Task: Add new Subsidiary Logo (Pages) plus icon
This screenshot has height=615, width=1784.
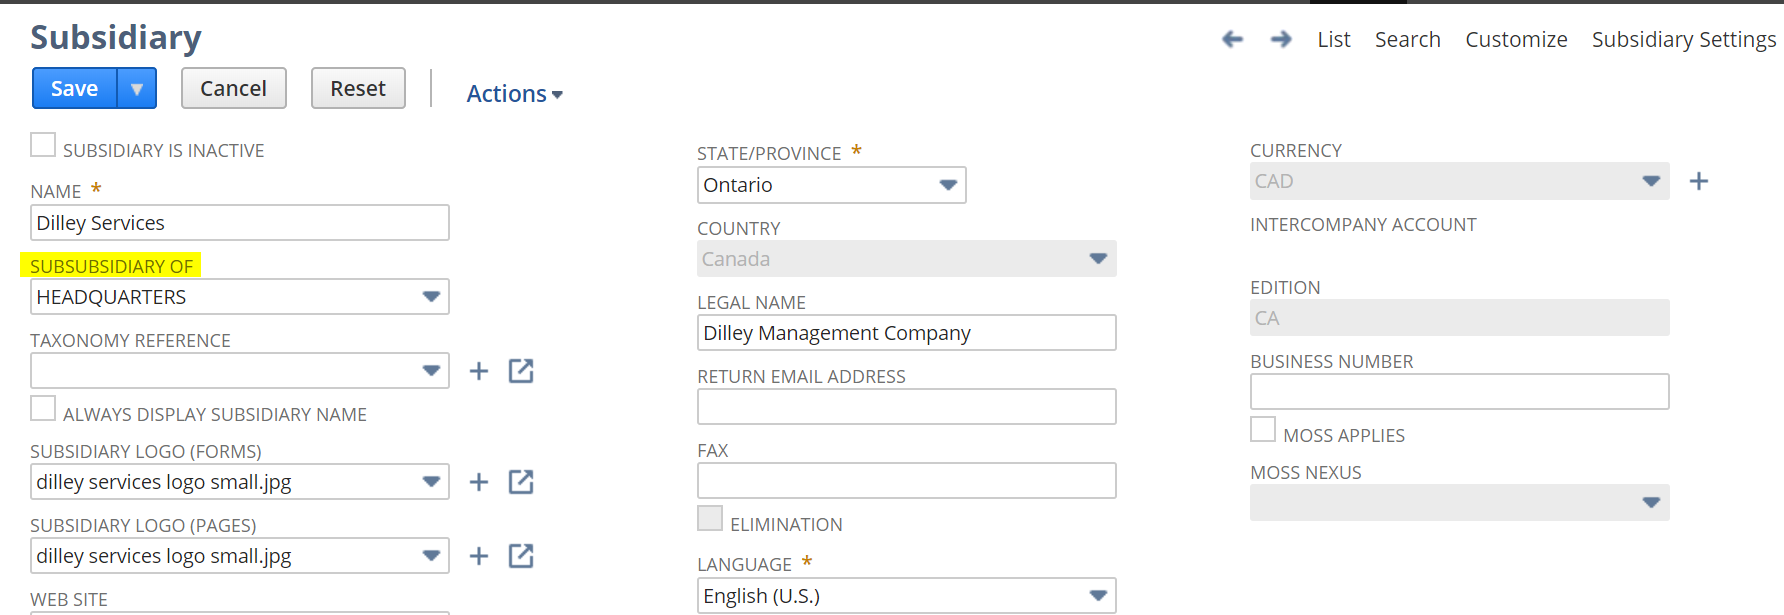Action: click(479, 556)
